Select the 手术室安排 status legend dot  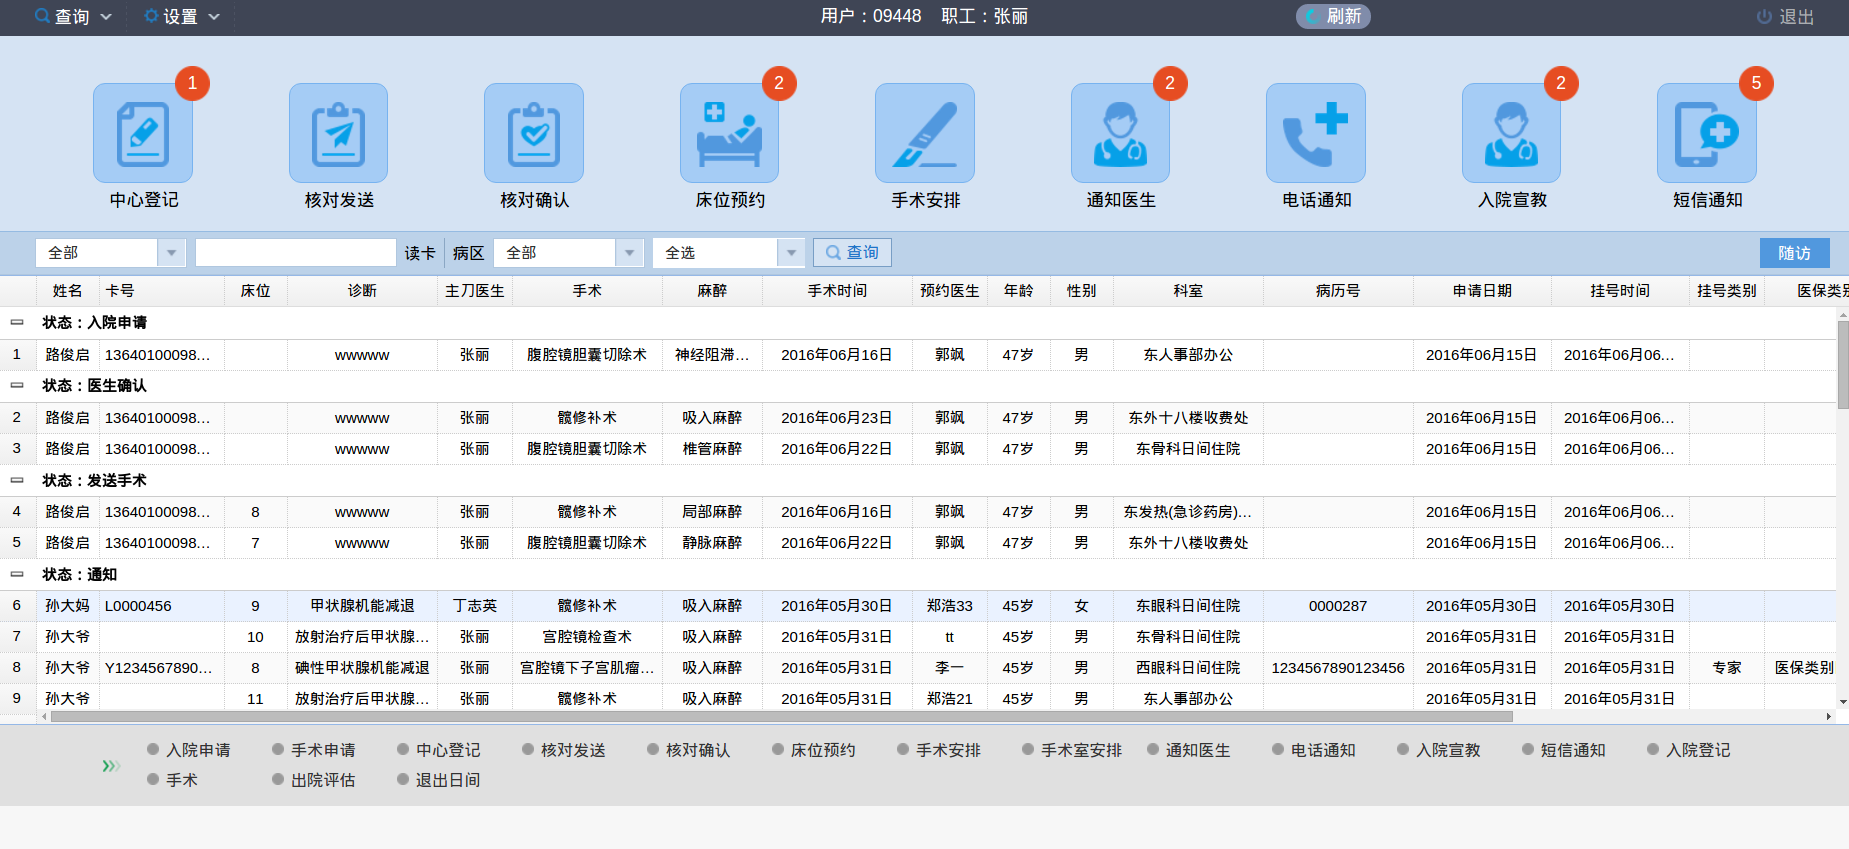point(1028,749)
